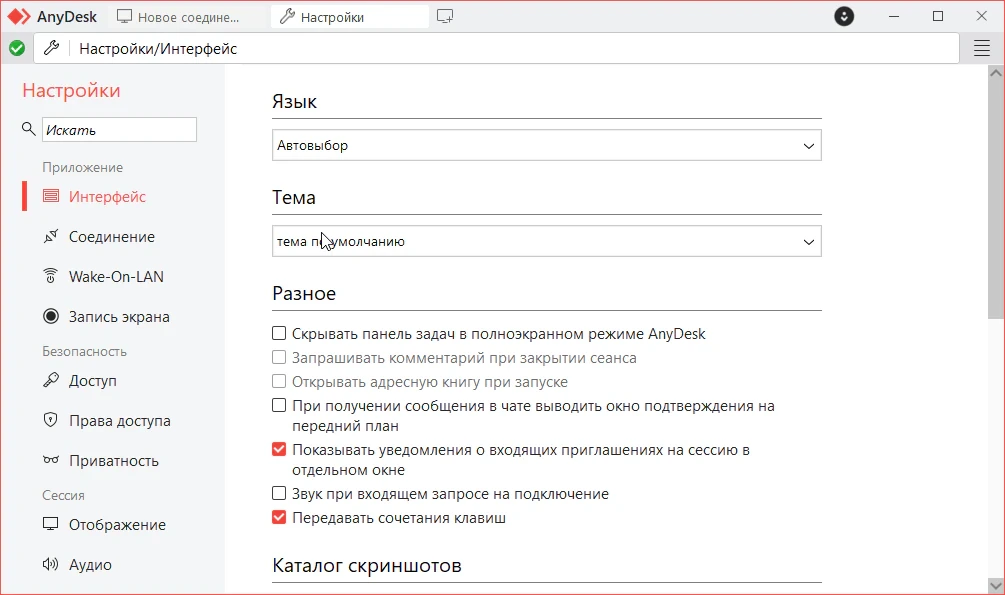This screenshot has width=1005, height=595.
Task: Click the wrench icon on Настройки tab
Action: point(288,17)
